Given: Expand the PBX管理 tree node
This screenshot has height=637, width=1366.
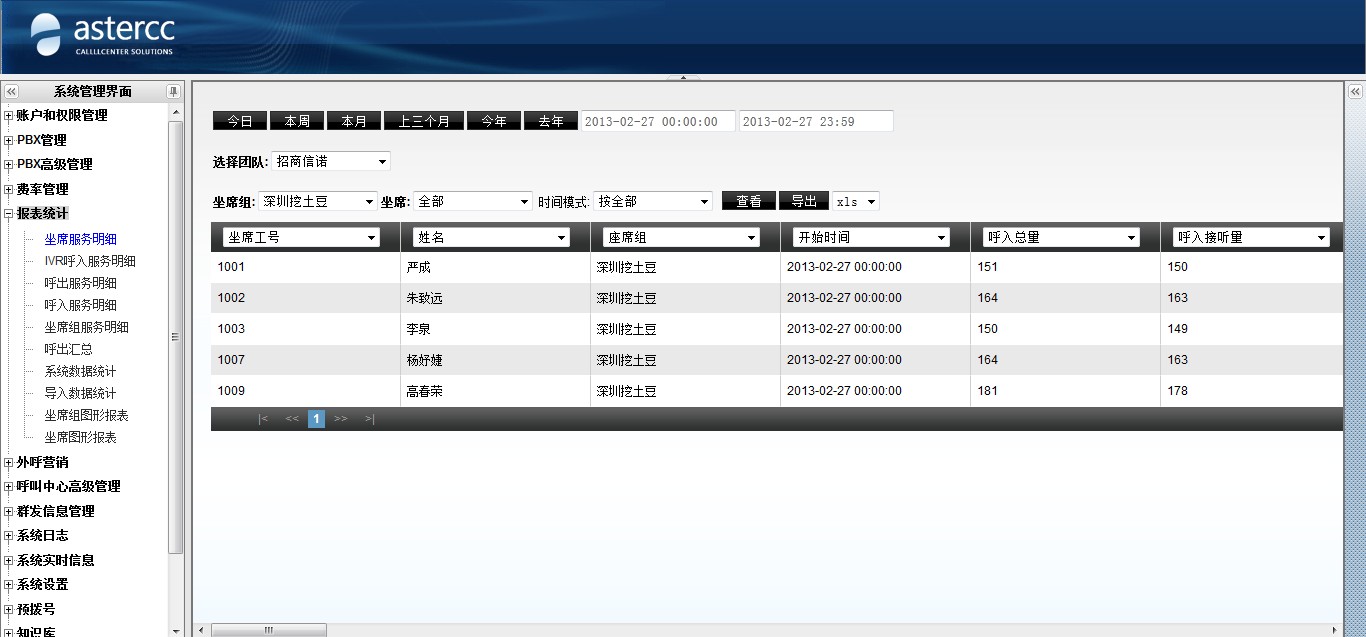Looking at the screenshot, I should pos(9,140).
